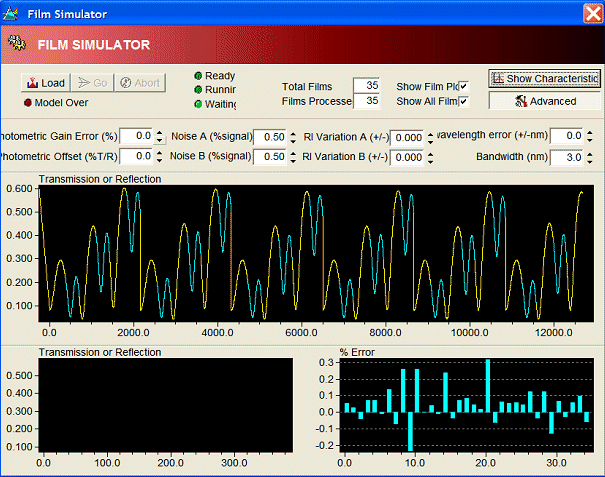
Task: Click the empty lower-left Transmission plot
Action: tap(166, 405)
